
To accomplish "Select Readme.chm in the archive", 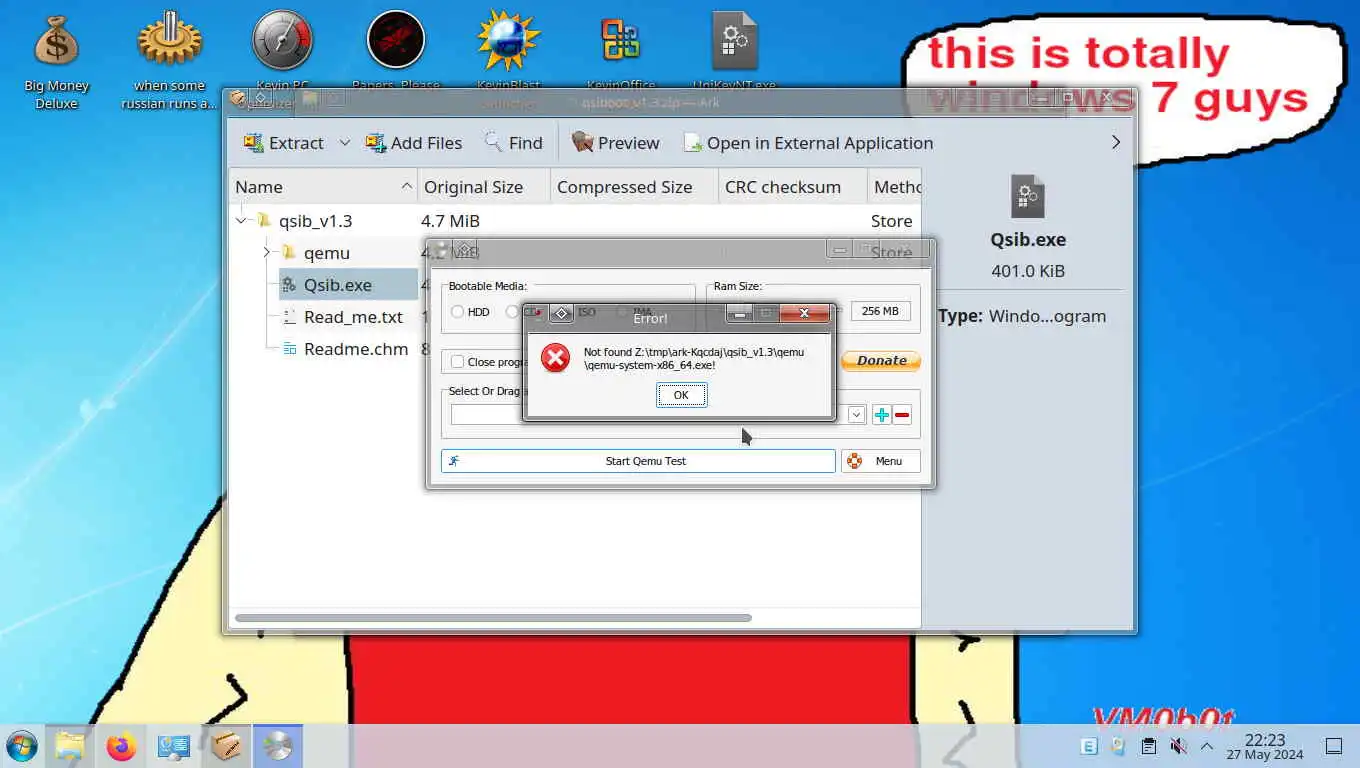I will point(356,349).
